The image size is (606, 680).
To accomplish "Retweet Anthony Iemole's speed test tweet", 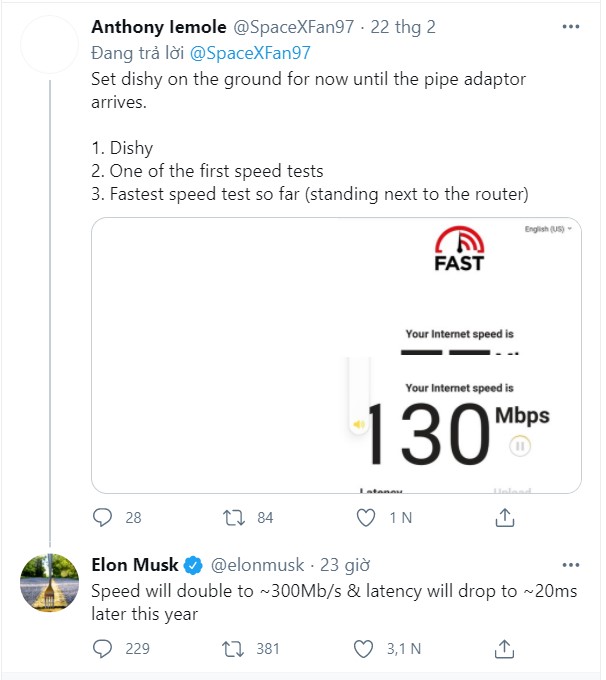I will pyautogui.click(x=232, y=517).
